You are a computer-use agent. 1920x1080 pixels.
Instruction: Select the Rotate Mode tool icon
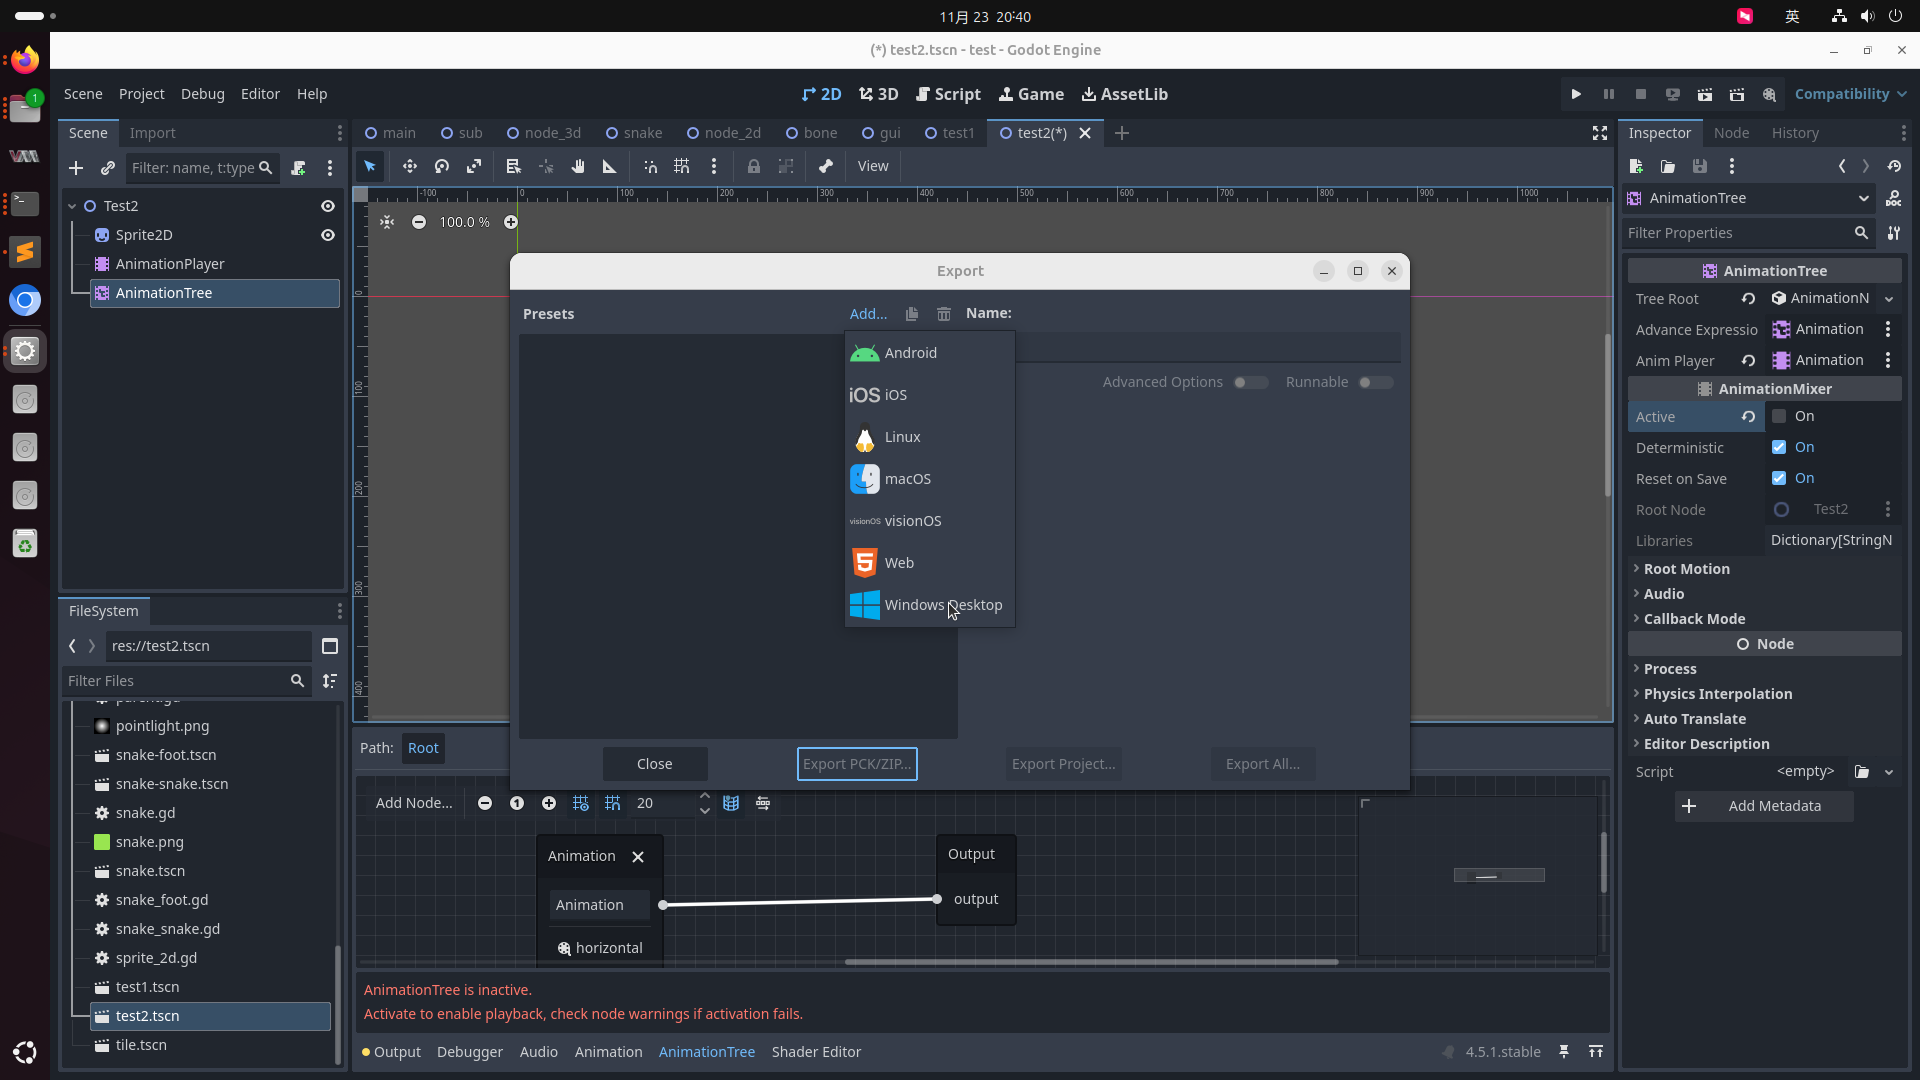click(x=441, y=167)
